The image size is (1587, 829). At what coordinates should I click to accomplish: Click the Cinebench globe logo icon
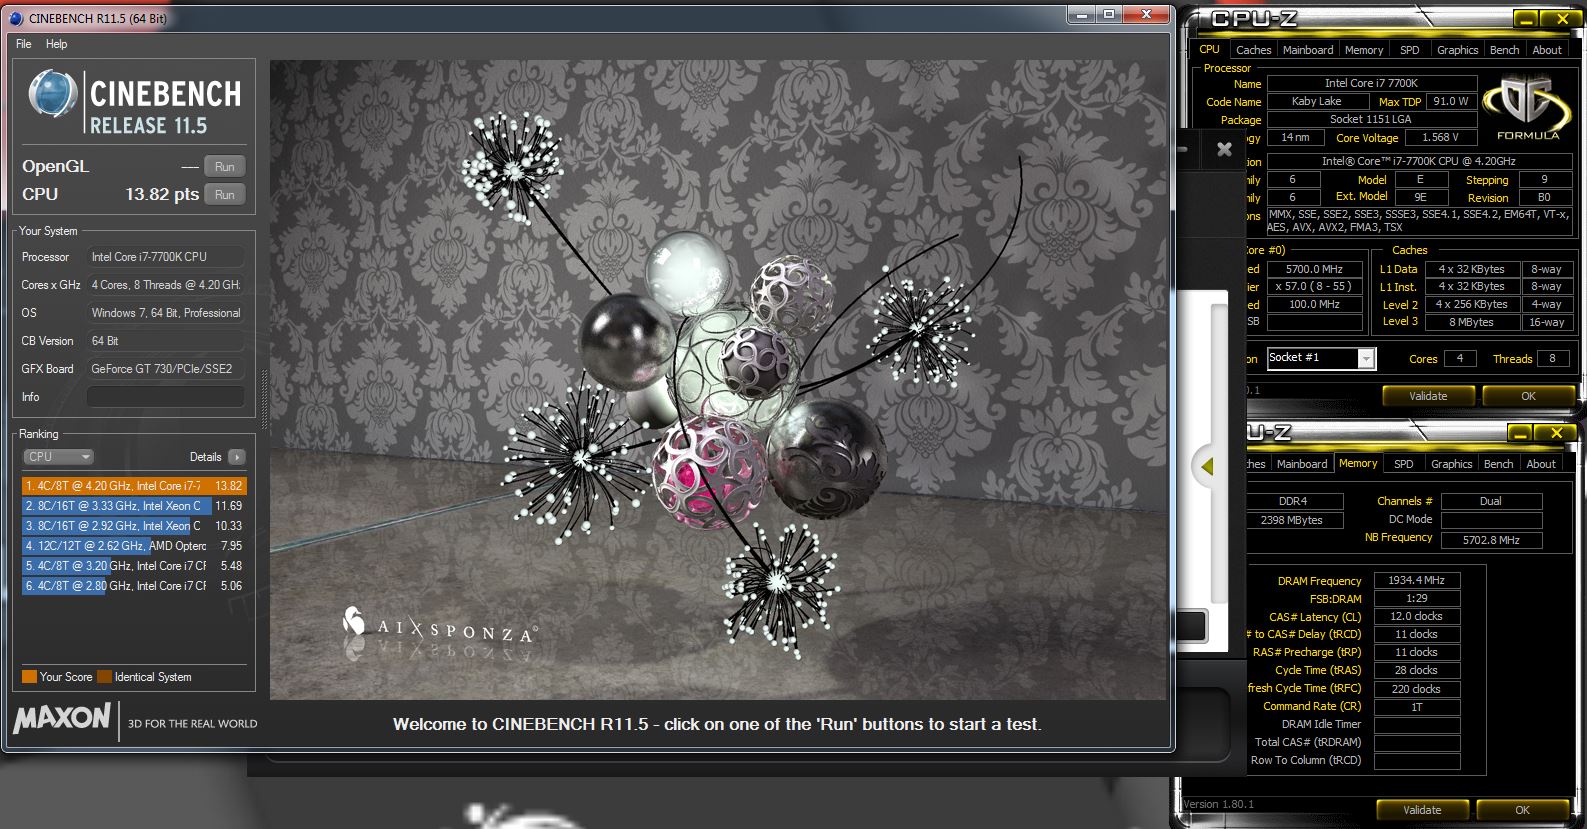[53, 94]
